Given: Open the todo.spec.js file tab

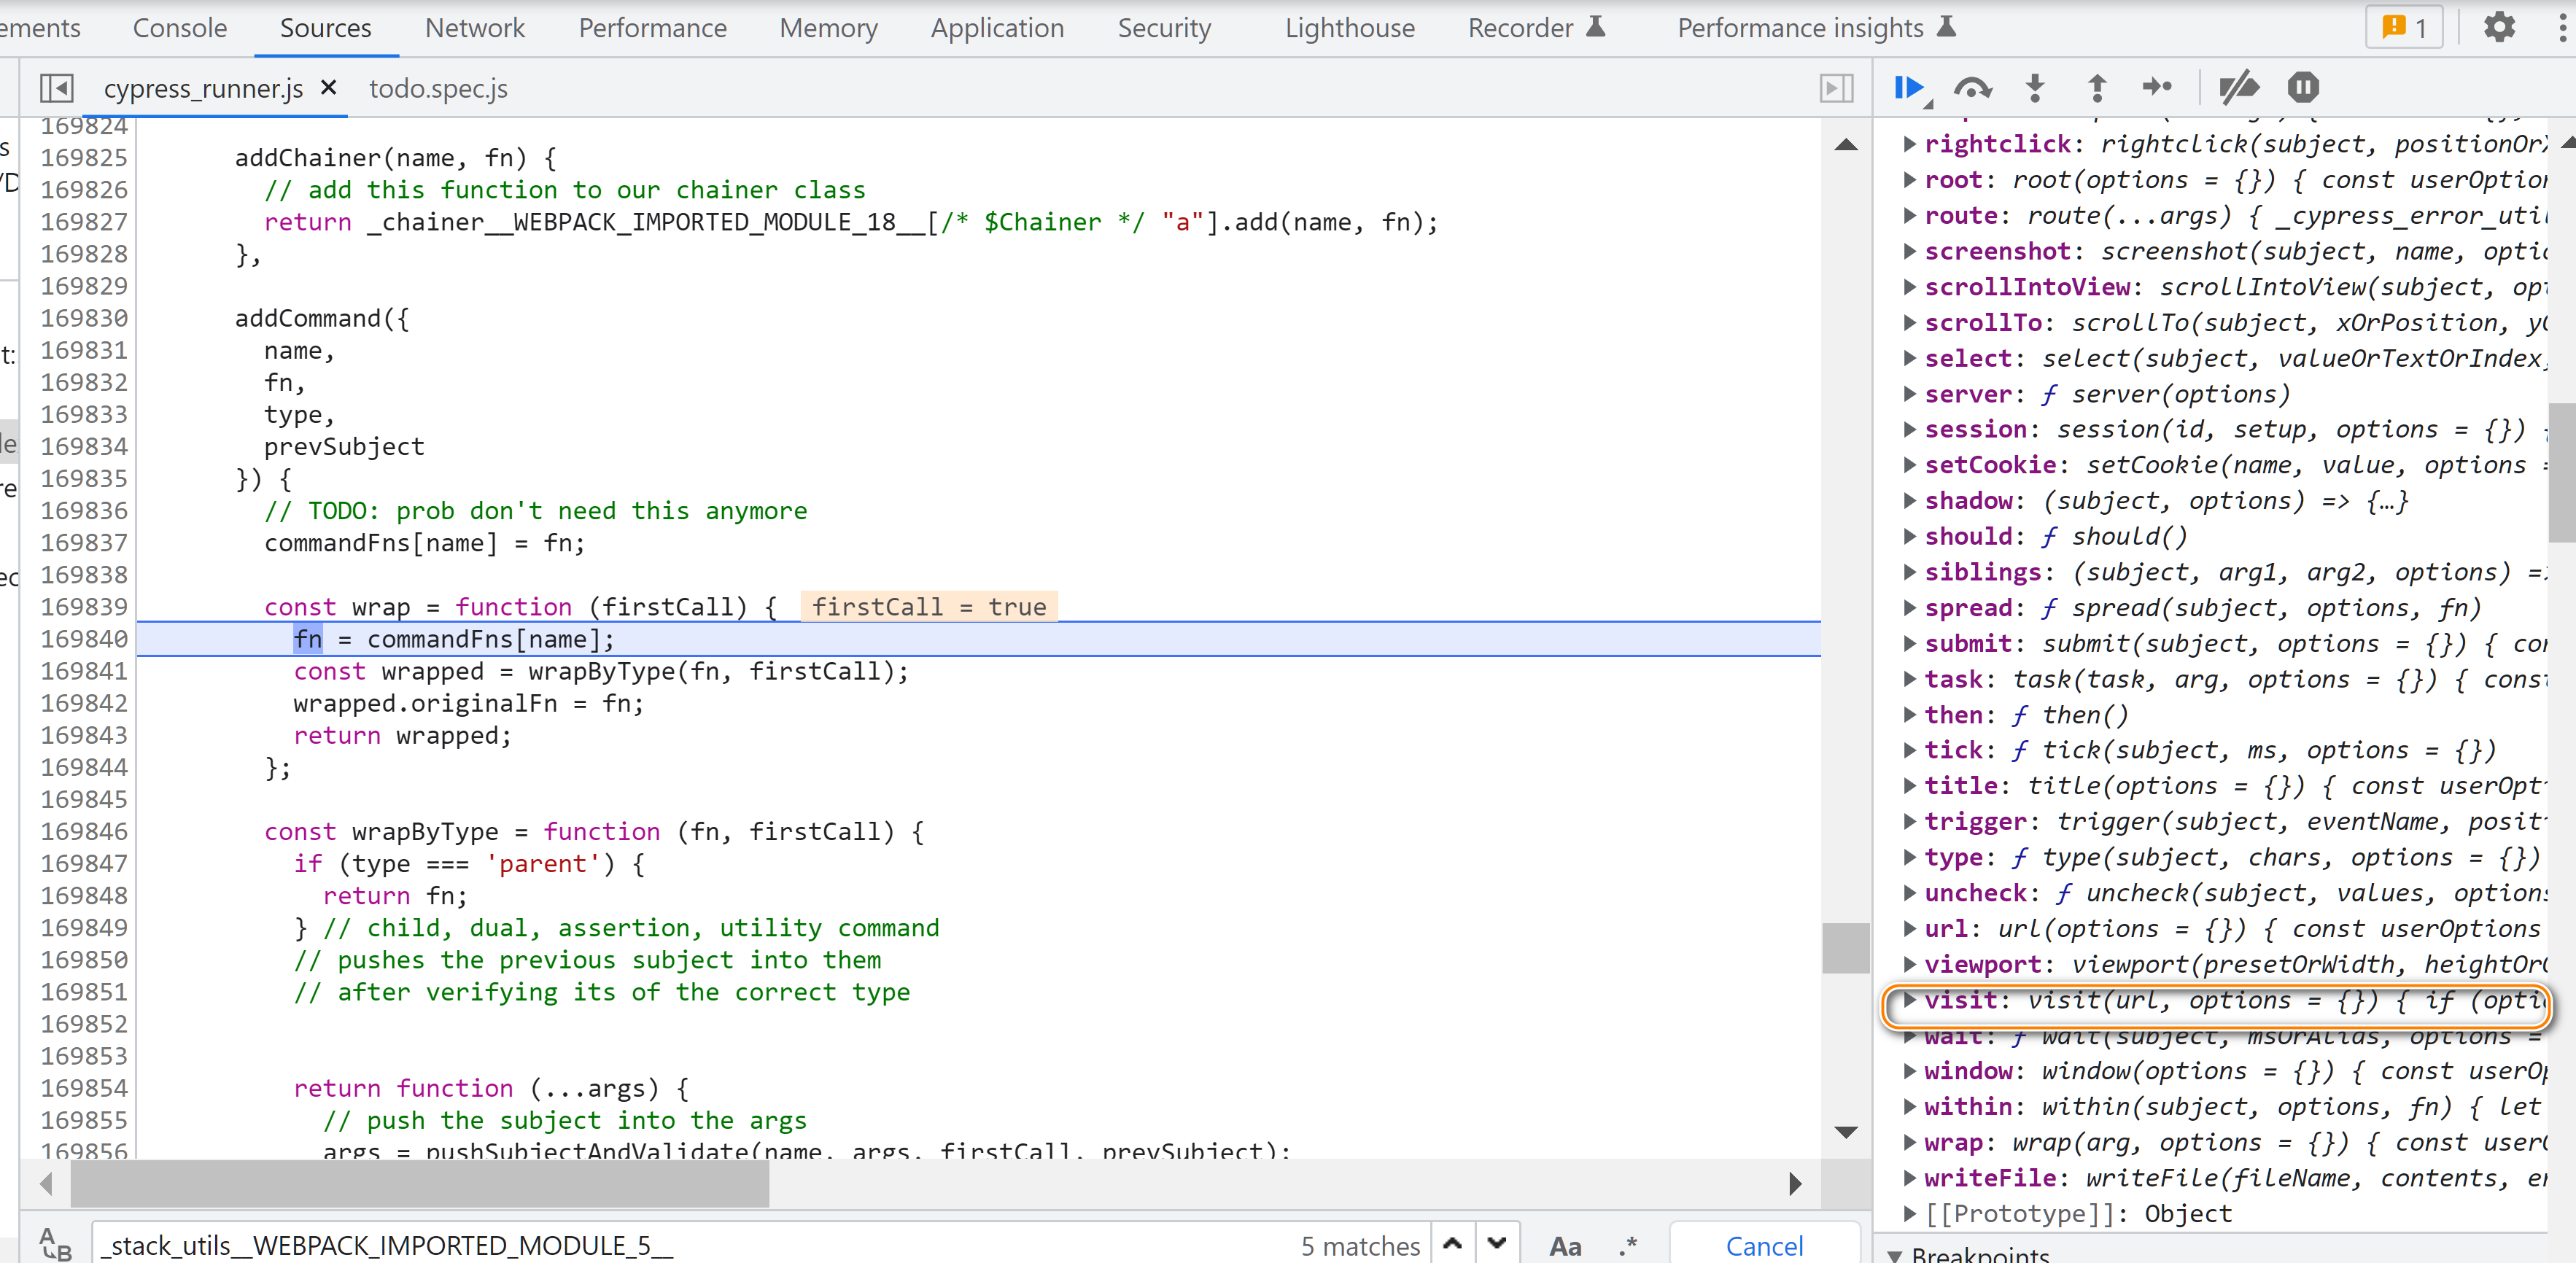Looking at the screenshot, I should (438, 88).
